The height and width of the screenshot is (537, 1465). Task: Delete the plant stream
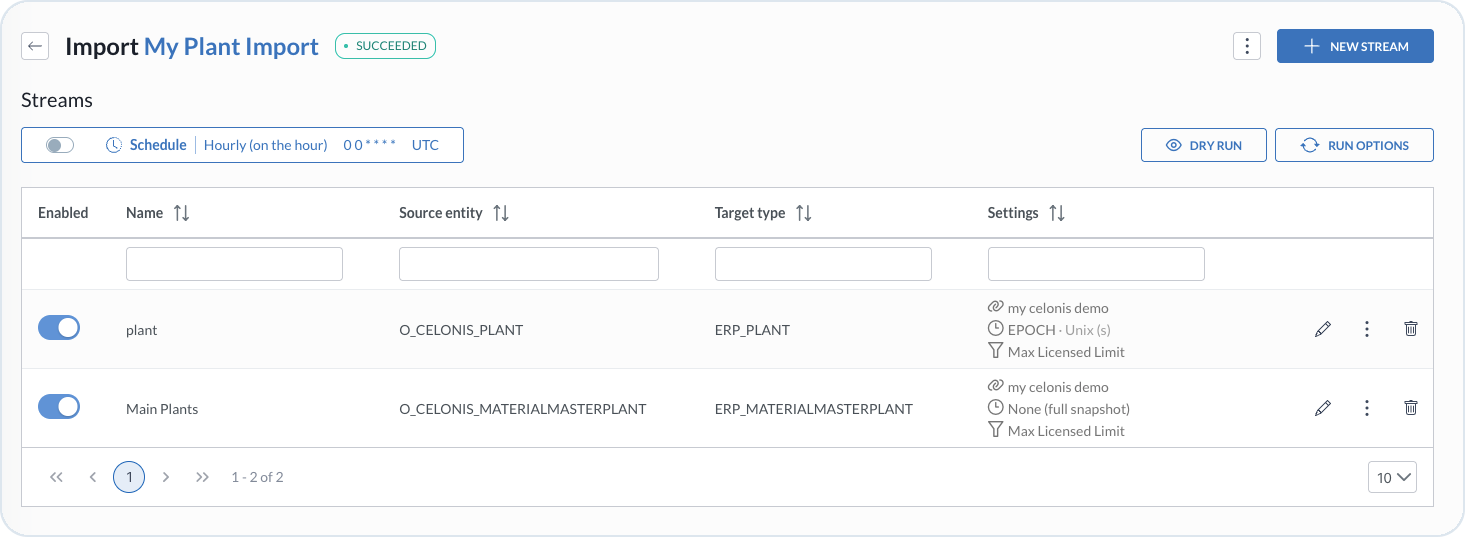[1410, 328]
